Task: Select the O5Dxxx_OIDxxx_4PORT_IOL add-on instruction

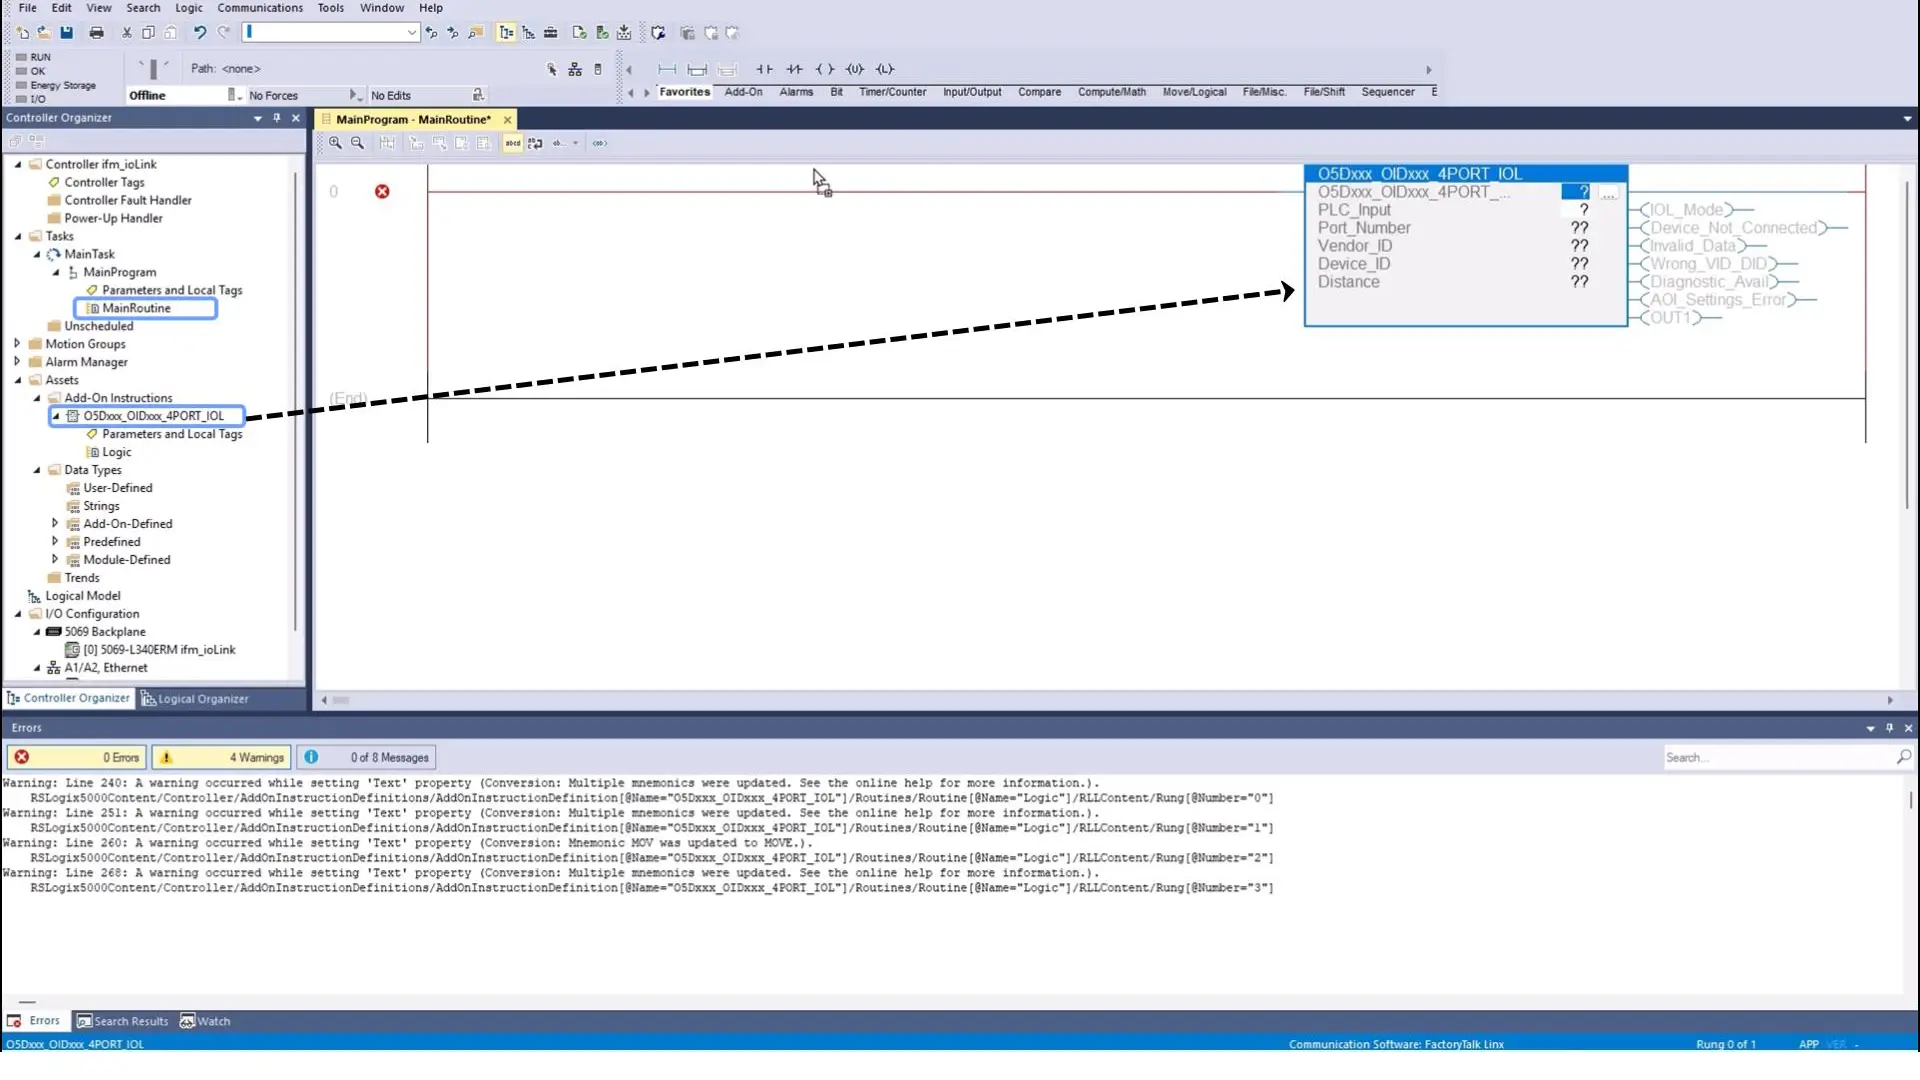Action: [x=153, y=416]
